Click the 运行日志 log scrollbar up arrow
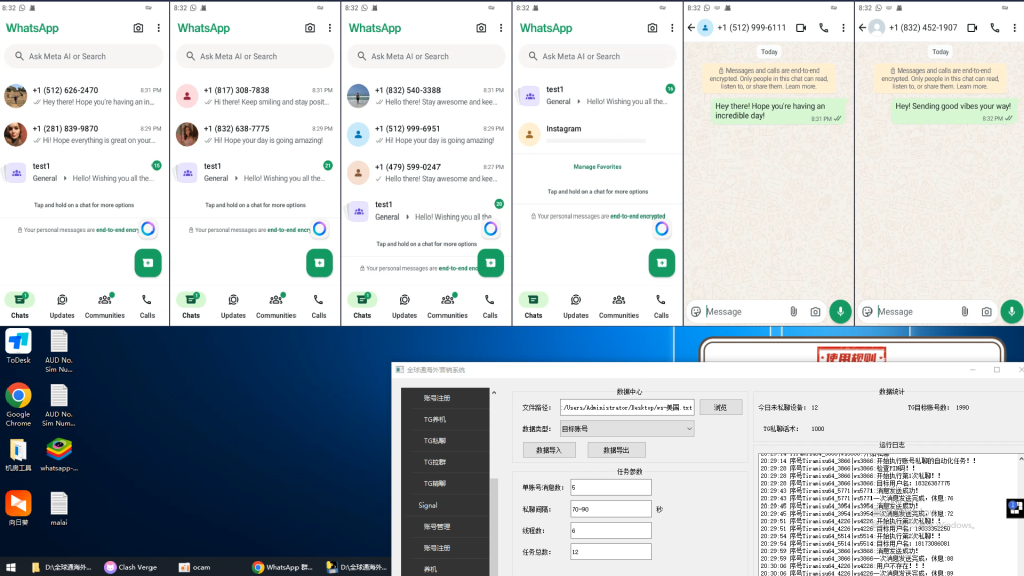Screen dimensions: 1024x576 (1020, 459)
